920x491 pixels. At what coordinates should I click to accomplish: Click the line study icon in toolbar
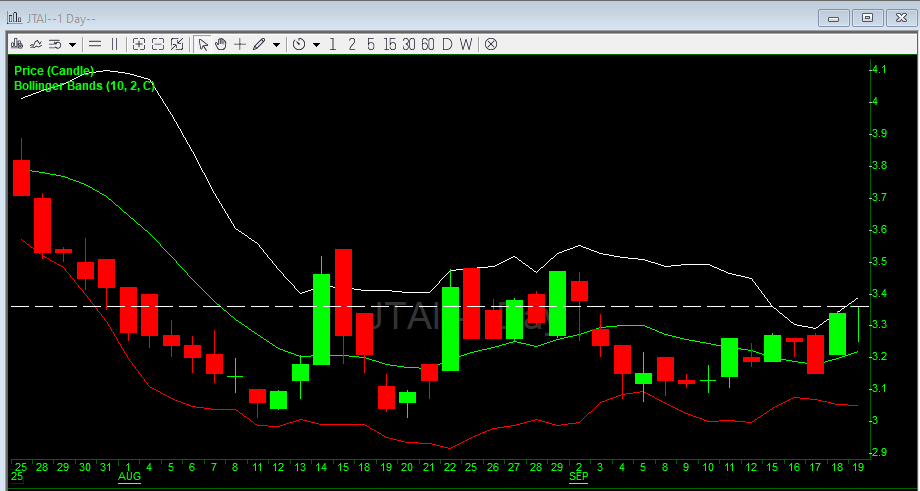36,44
